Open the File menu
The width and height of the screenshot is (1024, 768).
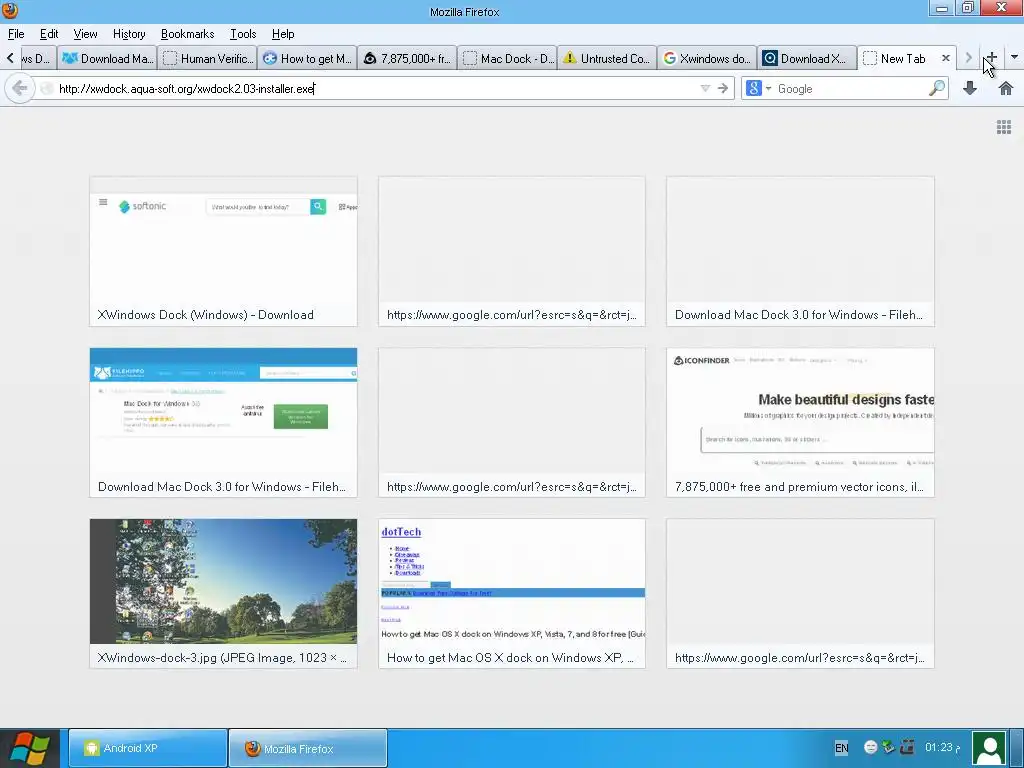coord(16,34)
